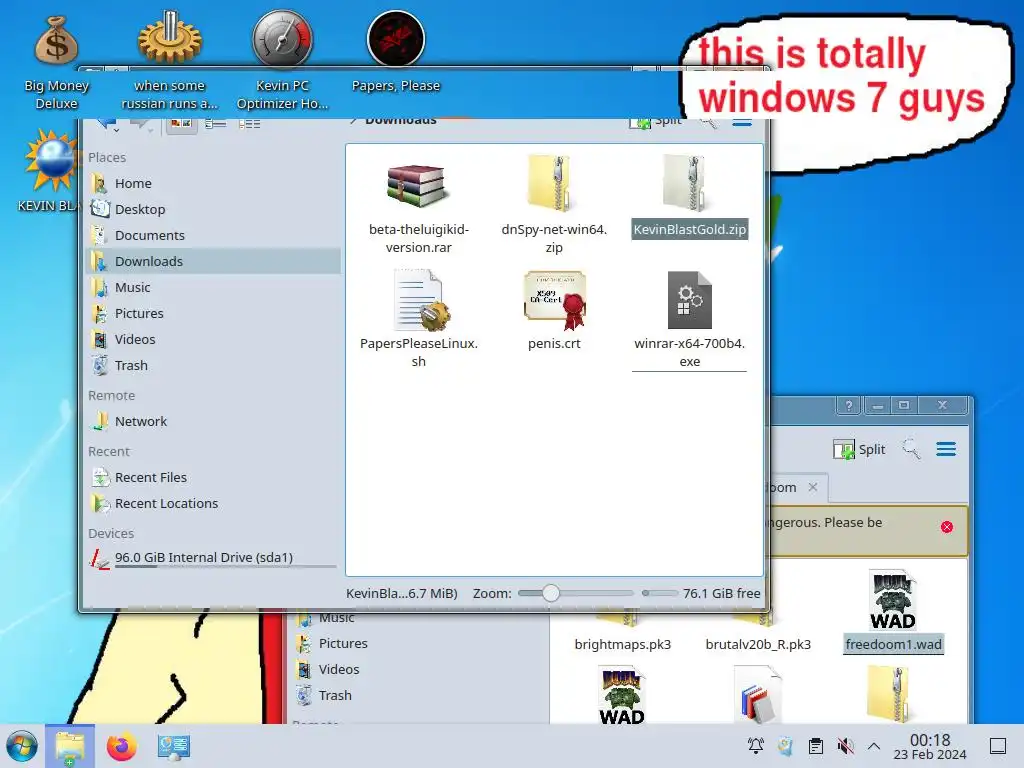Image resolution: width=1024 pixels, height=768 pixels.
Task: Open Trash in the front window Places
Action: click(x=213, y=366)
